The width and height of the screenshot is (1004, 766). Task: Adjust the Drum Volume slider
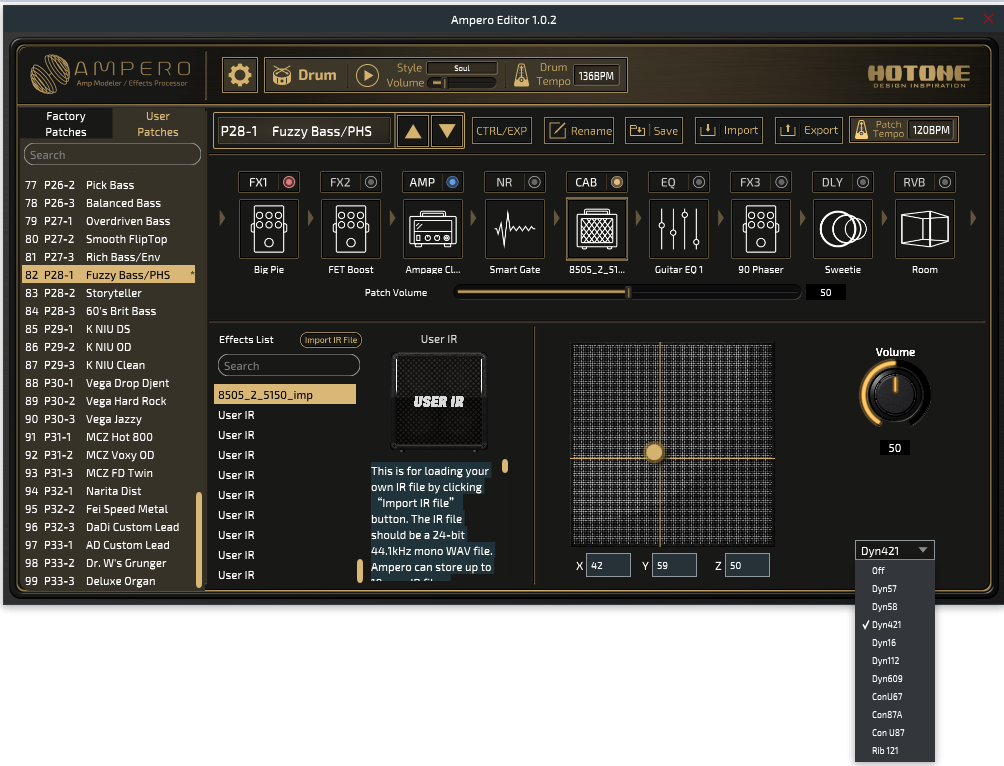tap(462, 83)
